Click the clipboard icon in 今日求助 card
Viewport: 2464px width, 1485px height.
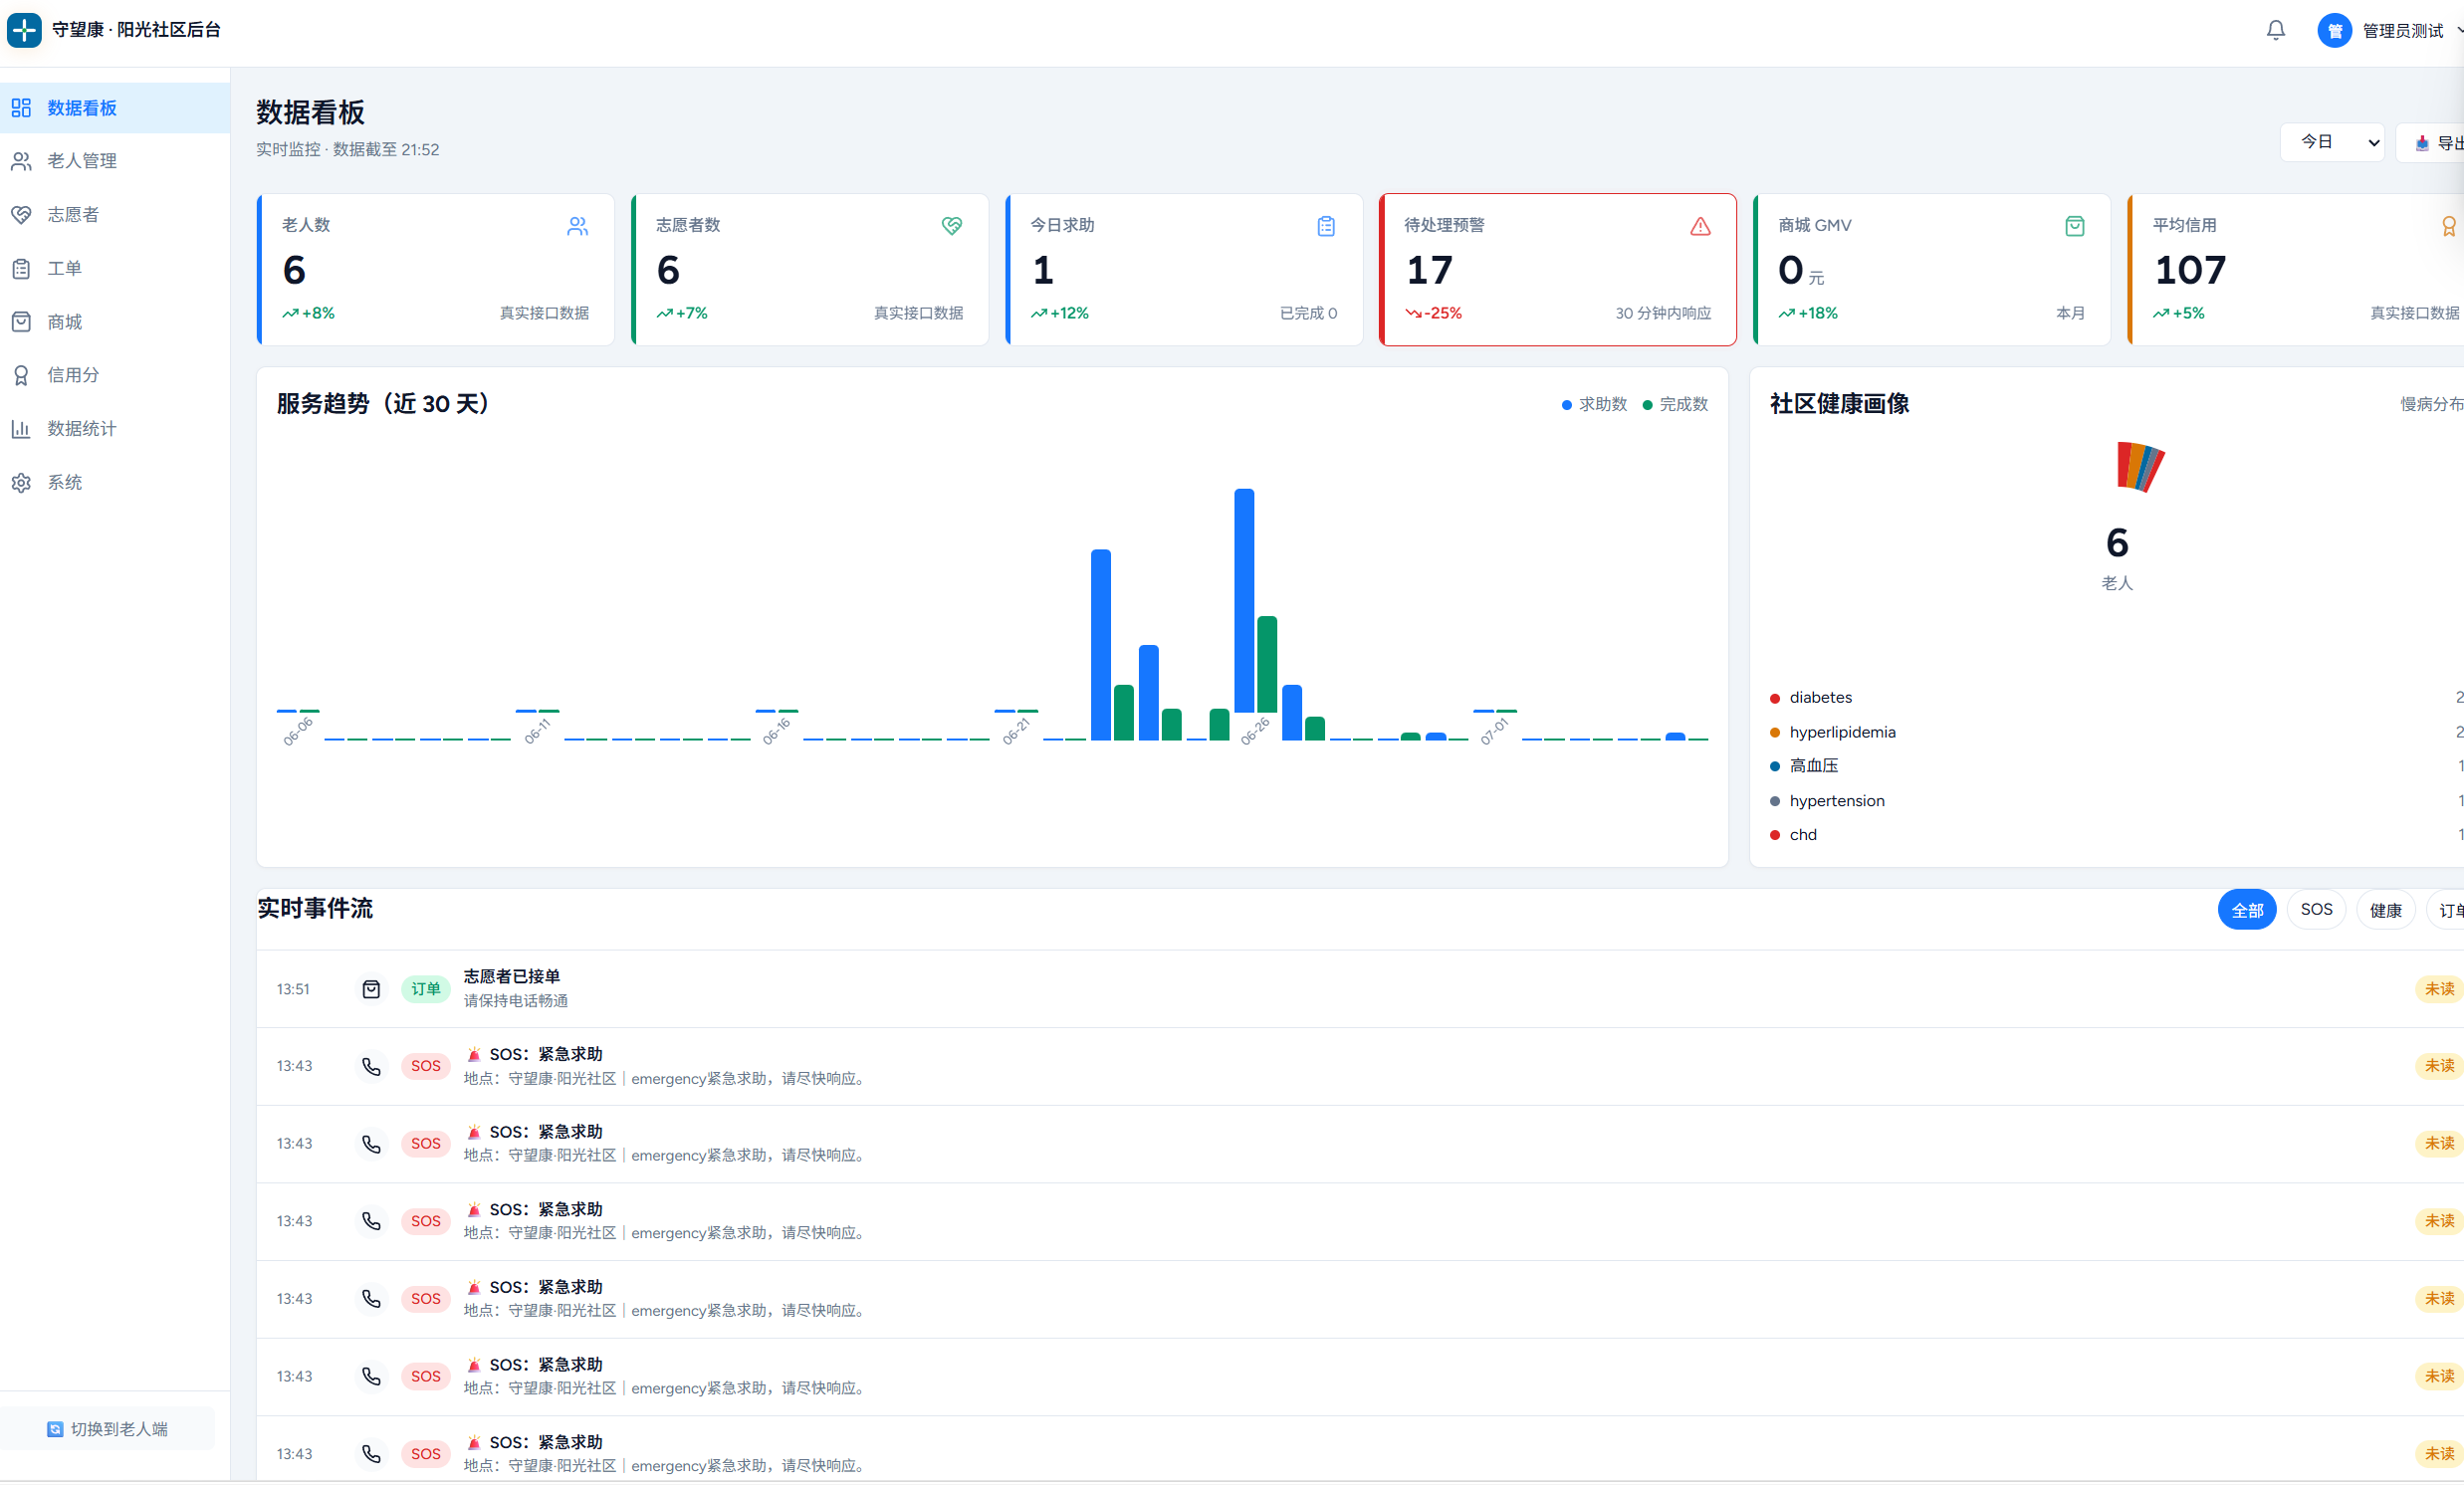pos(1326,226)
